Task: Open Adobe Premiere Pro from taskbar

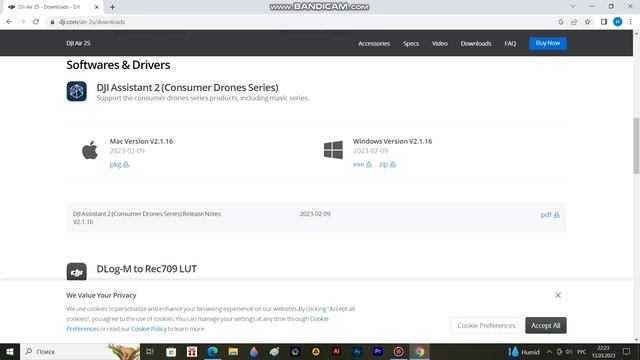Action: [378, 351]
